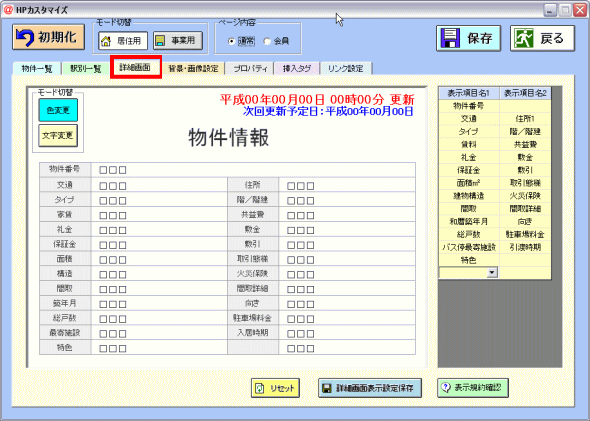590x421 pixels.
Task: Switch to 背景・画像設定 tab
Action: 193,69
